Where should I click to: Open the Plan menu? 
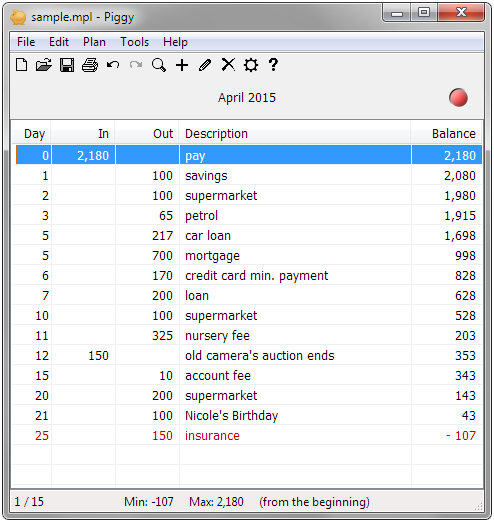(94, 42)
